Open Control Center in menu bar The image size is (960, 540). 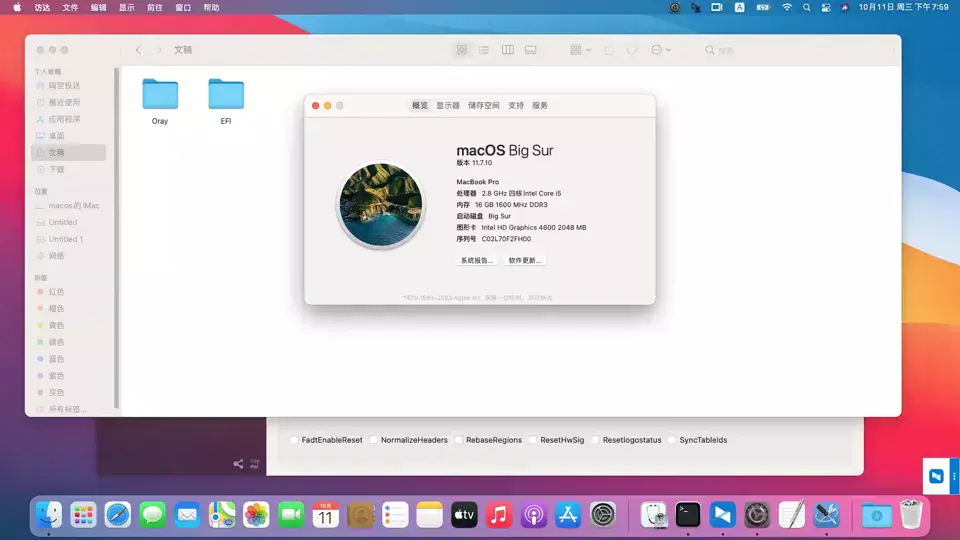click(x=826, y=7)
